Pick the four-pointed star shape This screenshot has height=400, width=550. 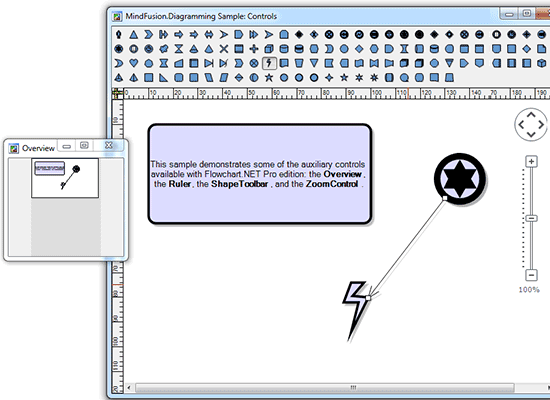coord(329,78)
